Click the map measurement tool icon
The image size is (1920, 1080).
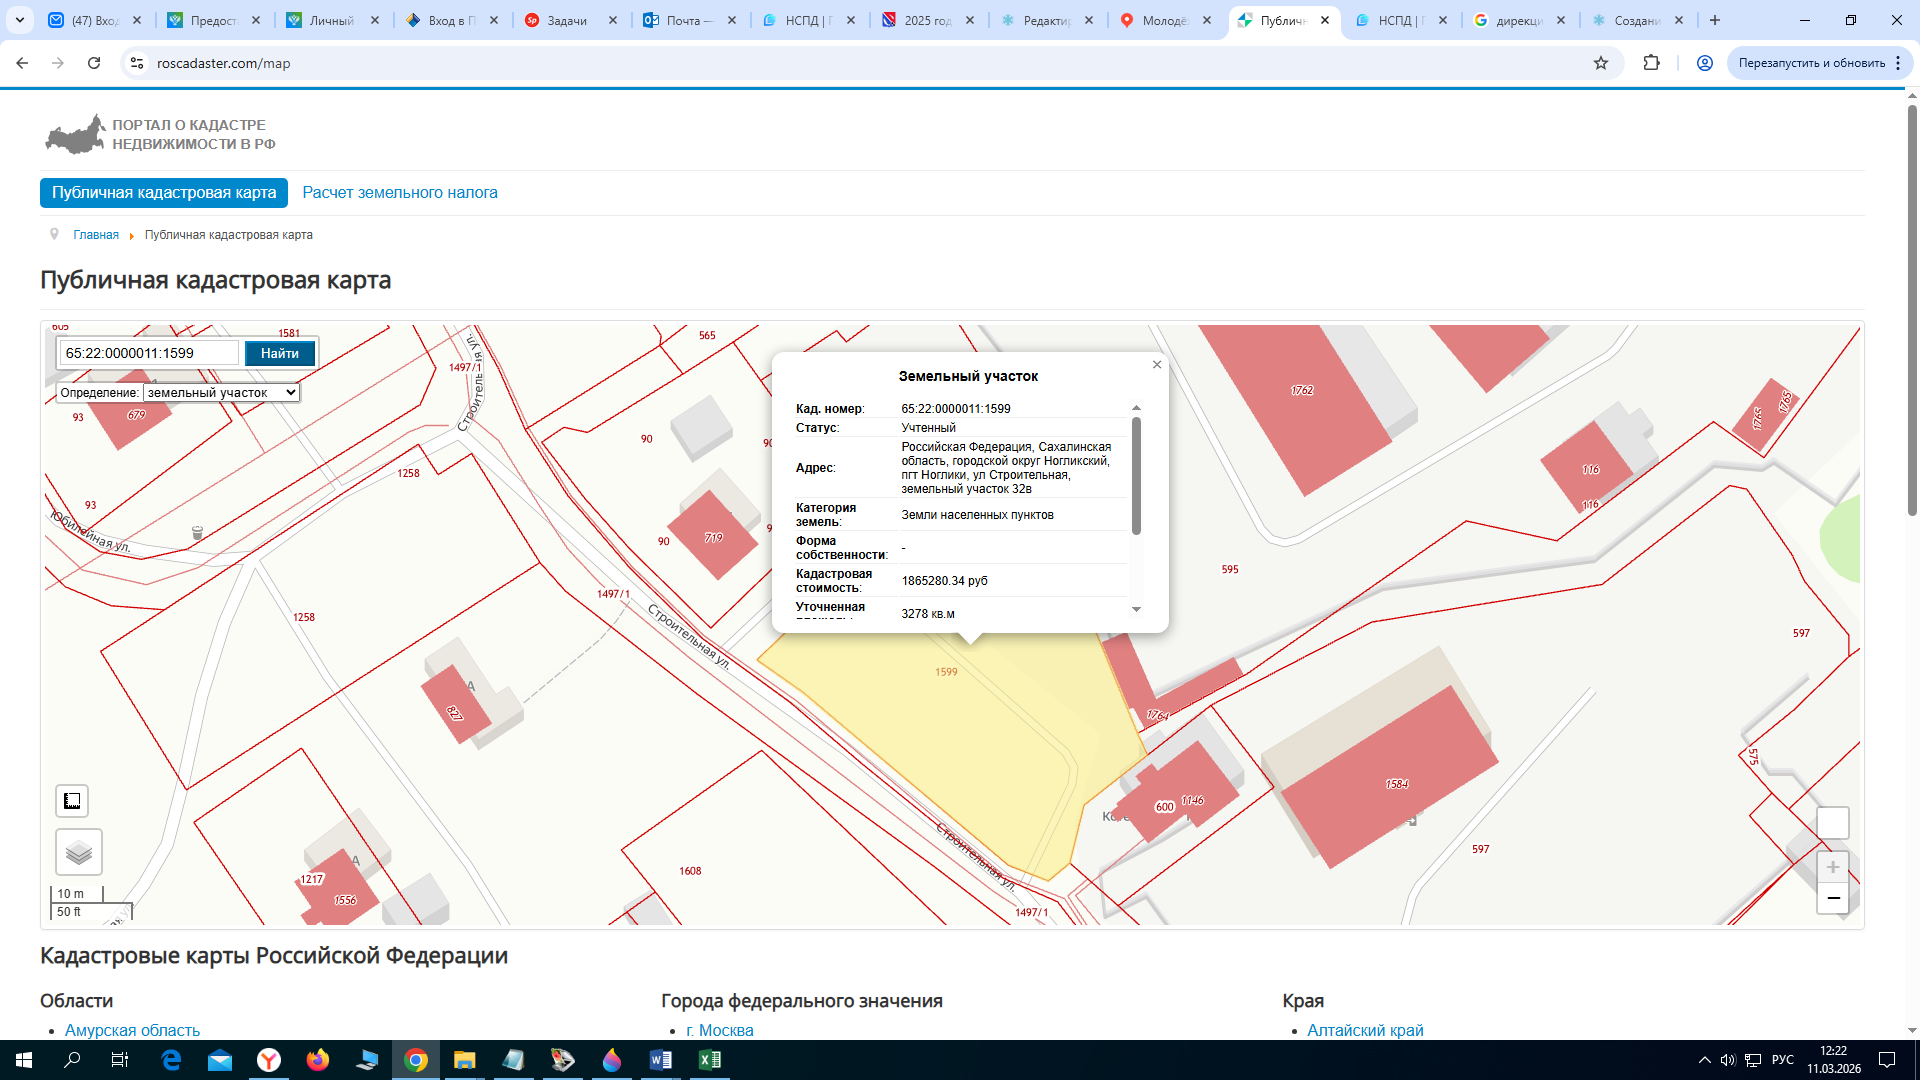click(72, 801)
